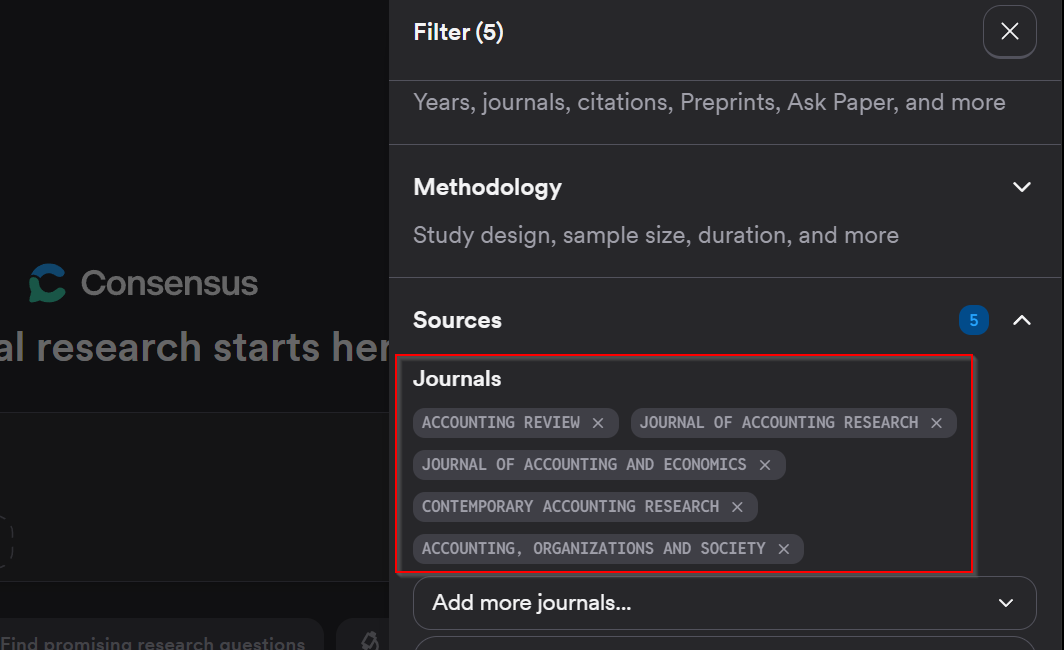Select JOURNAL OF ACCOUNTING AND ECONOMICS text
This screenshot has width=1064, height=650.
coord(584,465)
